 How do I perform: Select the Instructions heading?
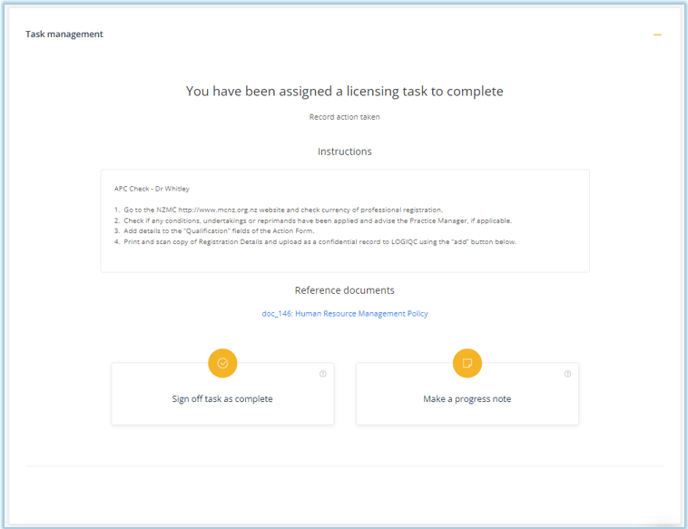click(x=345, y=152)
